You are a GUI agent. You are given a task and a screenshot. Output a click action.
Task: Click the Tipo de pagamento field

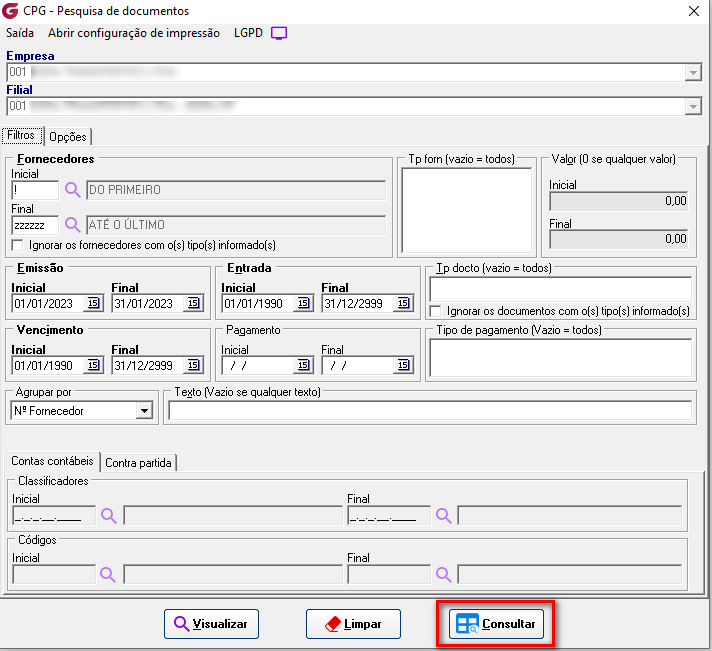click(x=560, y=357)
